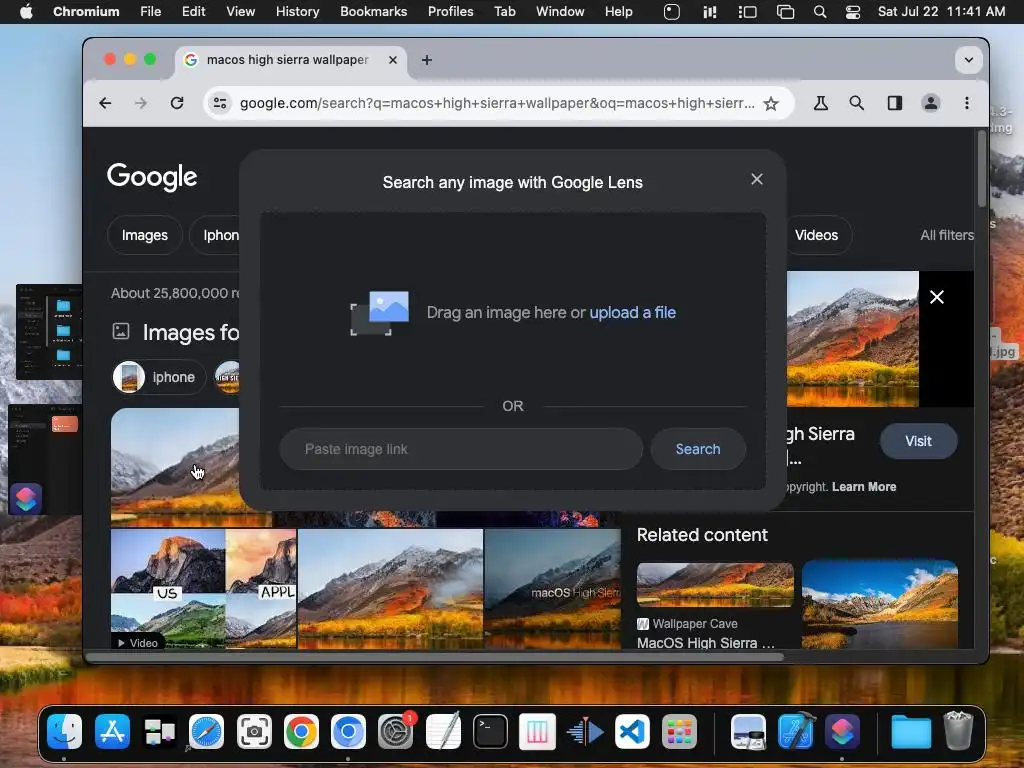Open the Window menu
Image resolution: width=1024 pixels, height=768 pixels.
560,12
